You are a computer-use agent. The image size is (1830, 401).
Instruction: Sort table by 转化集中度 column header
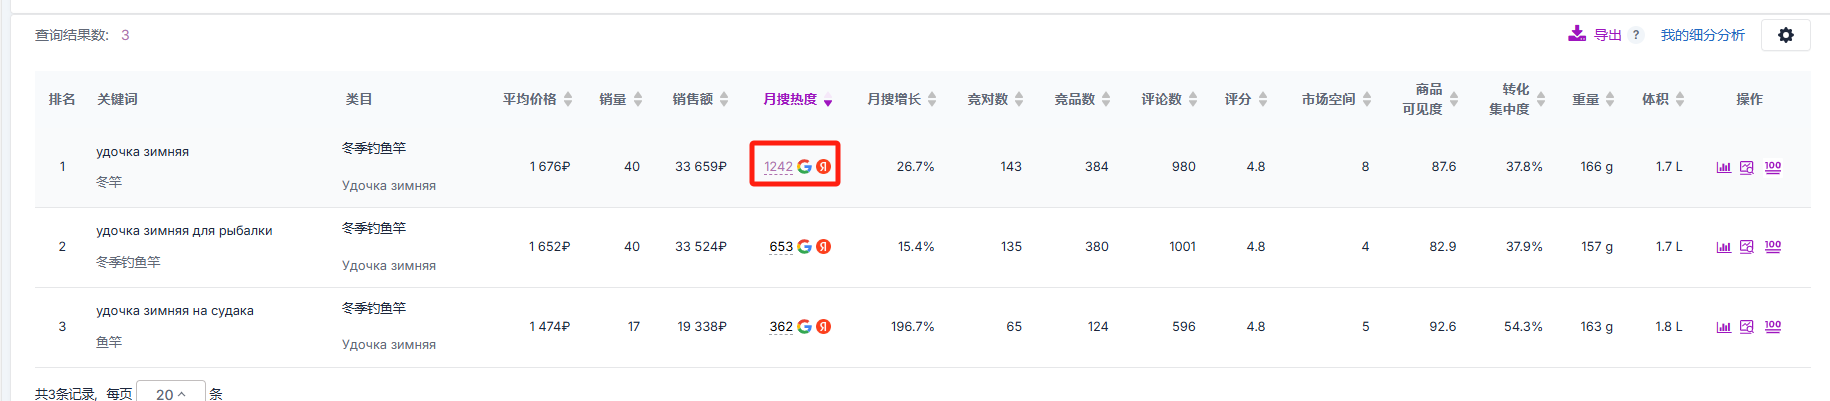1516,99
